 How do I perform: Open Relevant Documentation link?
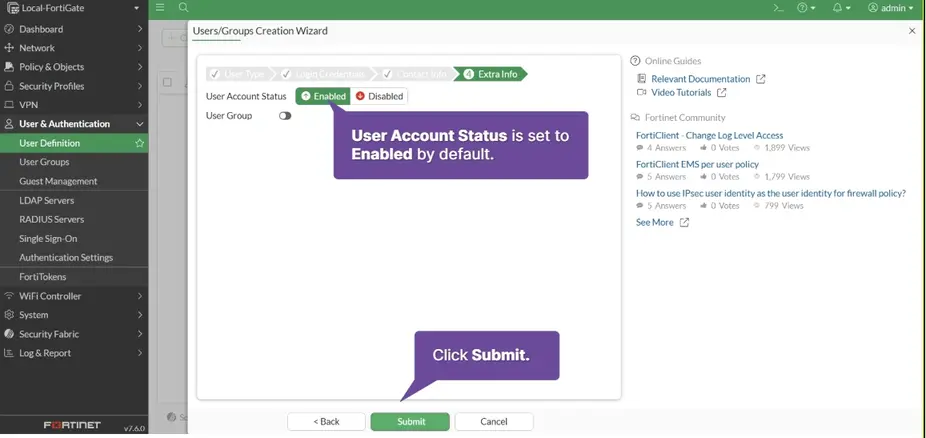pos(700,79)
